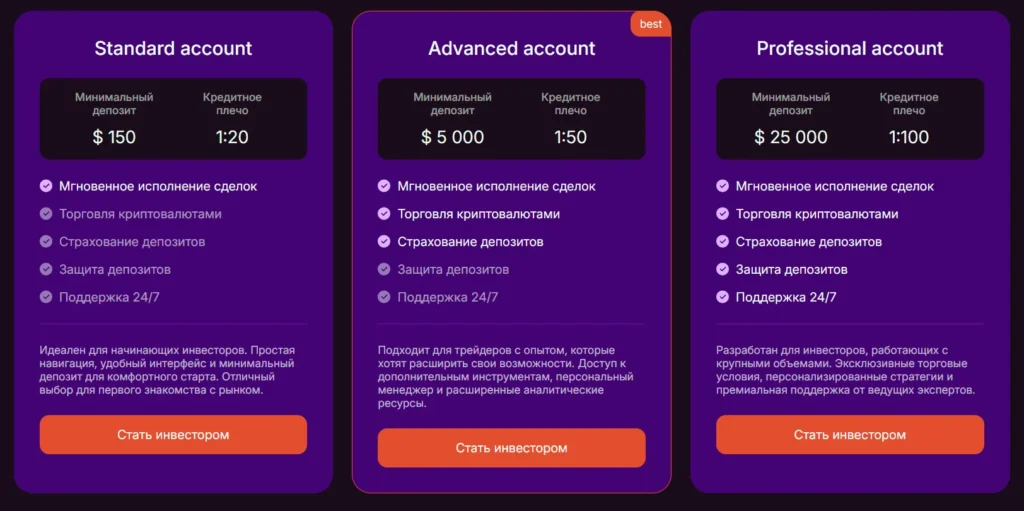1024x511 pixels.
Task: Click check icon beside Professional's "Защита депозитов"
Action: point(723,269)
